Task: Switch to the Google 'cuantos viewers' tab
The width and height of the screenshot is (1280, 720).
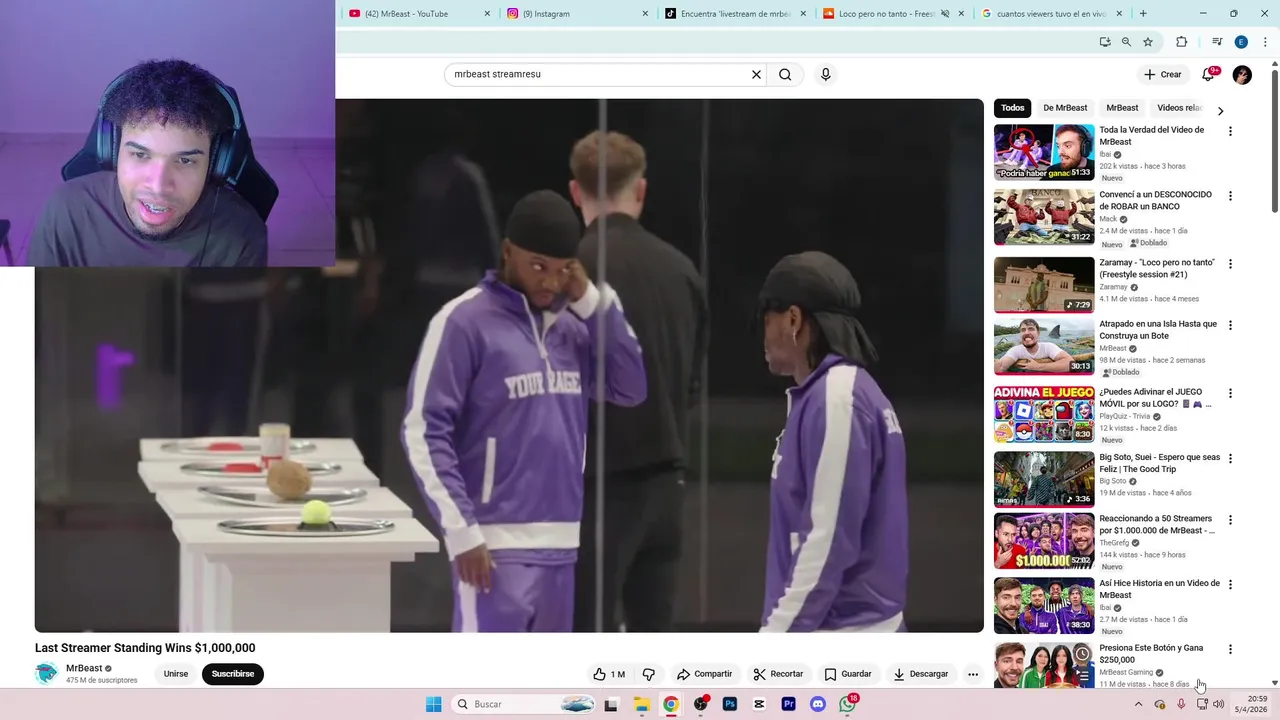Action: [x=1052, y=14]
